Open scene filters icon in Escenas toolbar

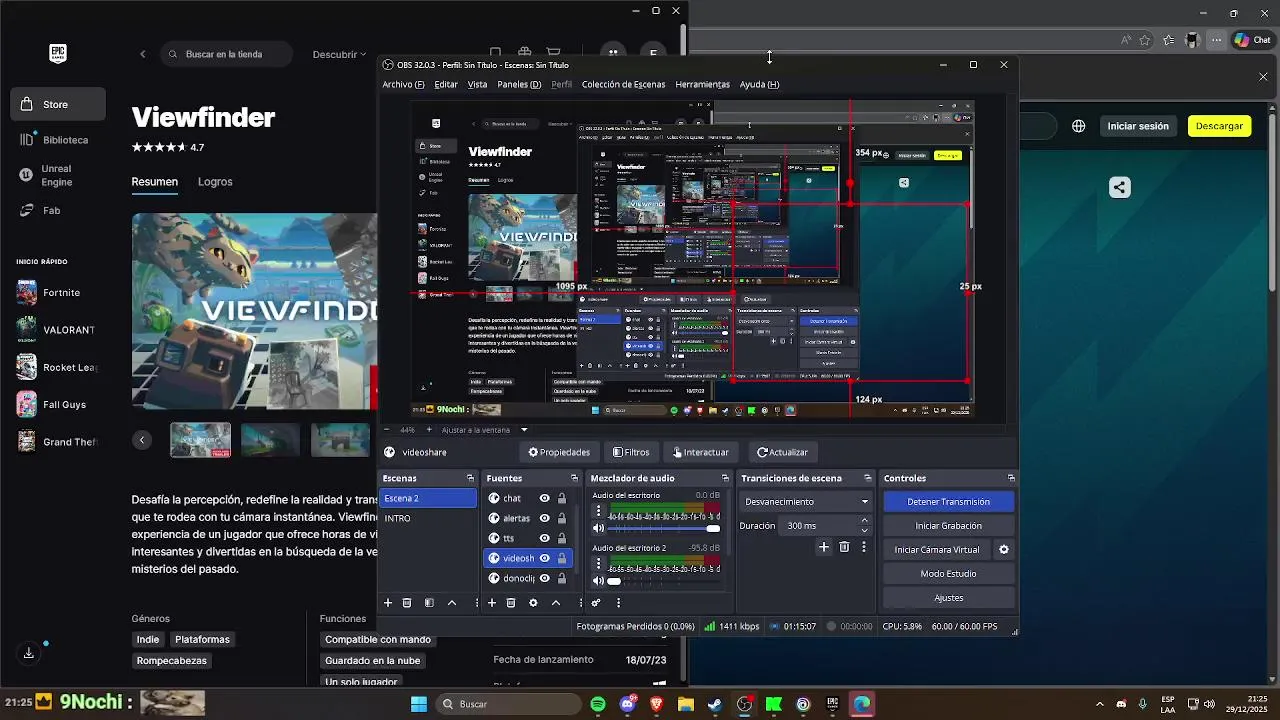[429, 603]
